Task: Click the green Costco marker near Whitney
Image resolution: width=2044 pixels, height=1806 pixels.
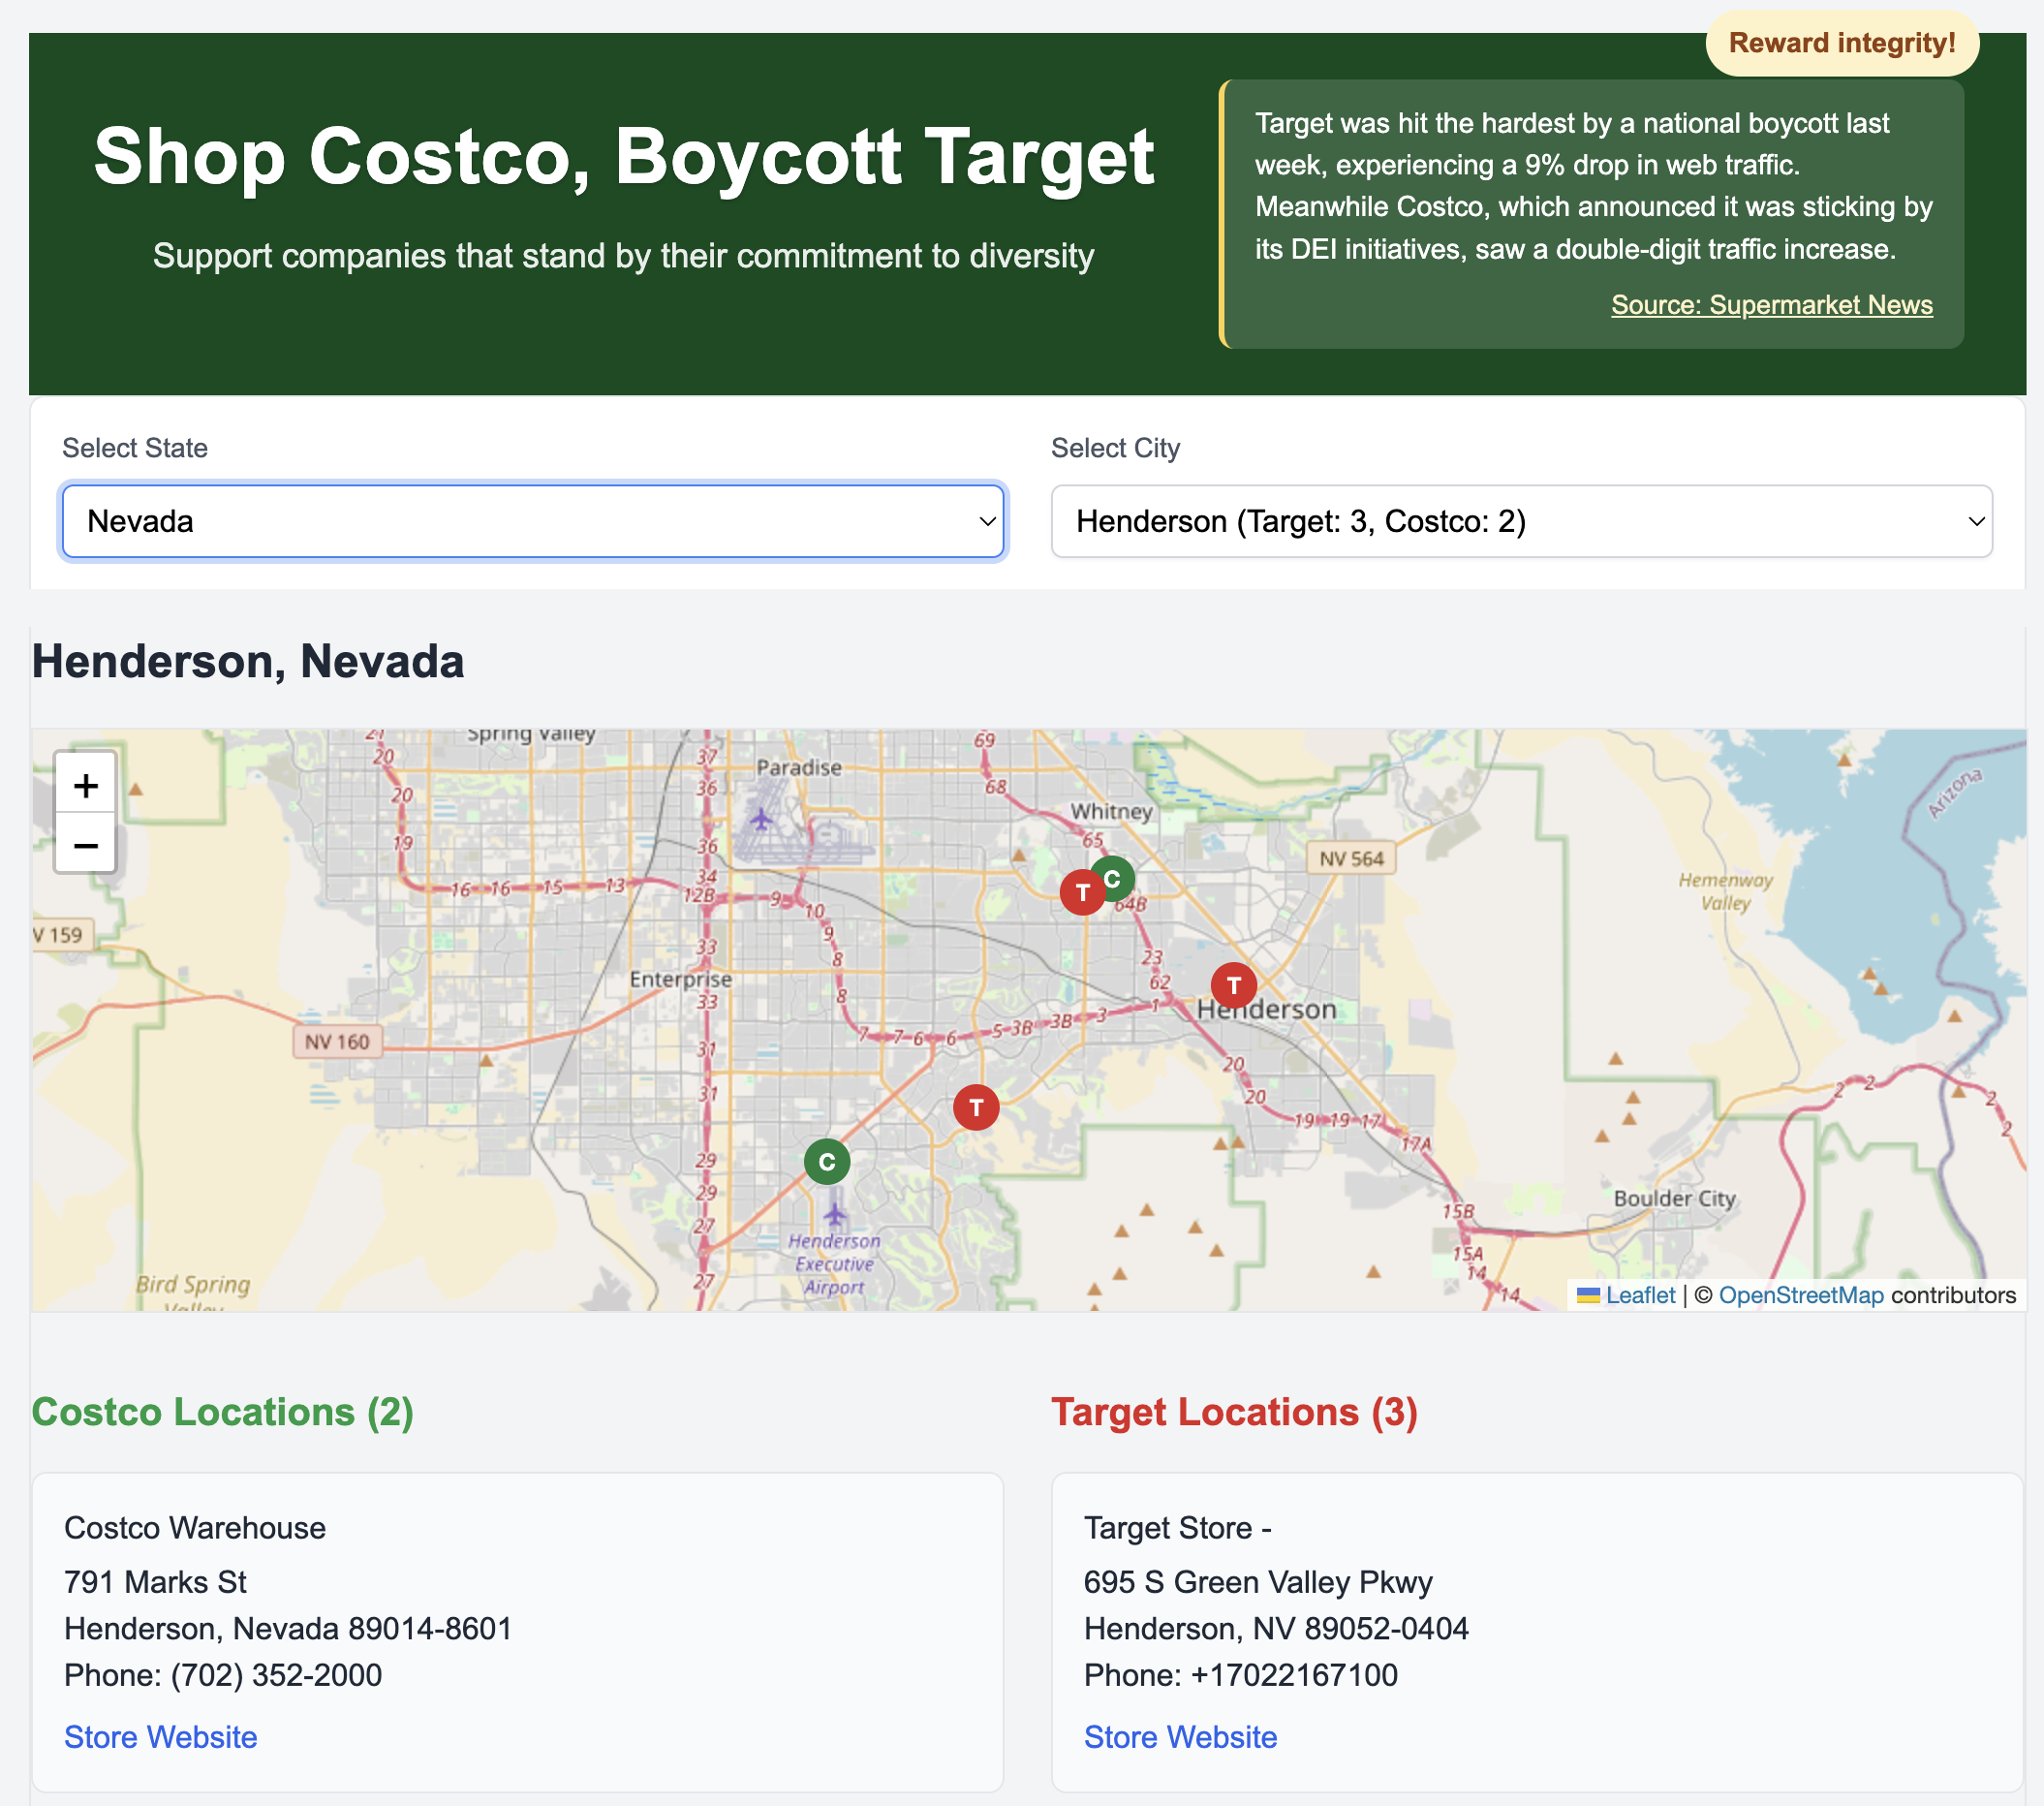Action: pyautogui.click(x=1113, y=878)
